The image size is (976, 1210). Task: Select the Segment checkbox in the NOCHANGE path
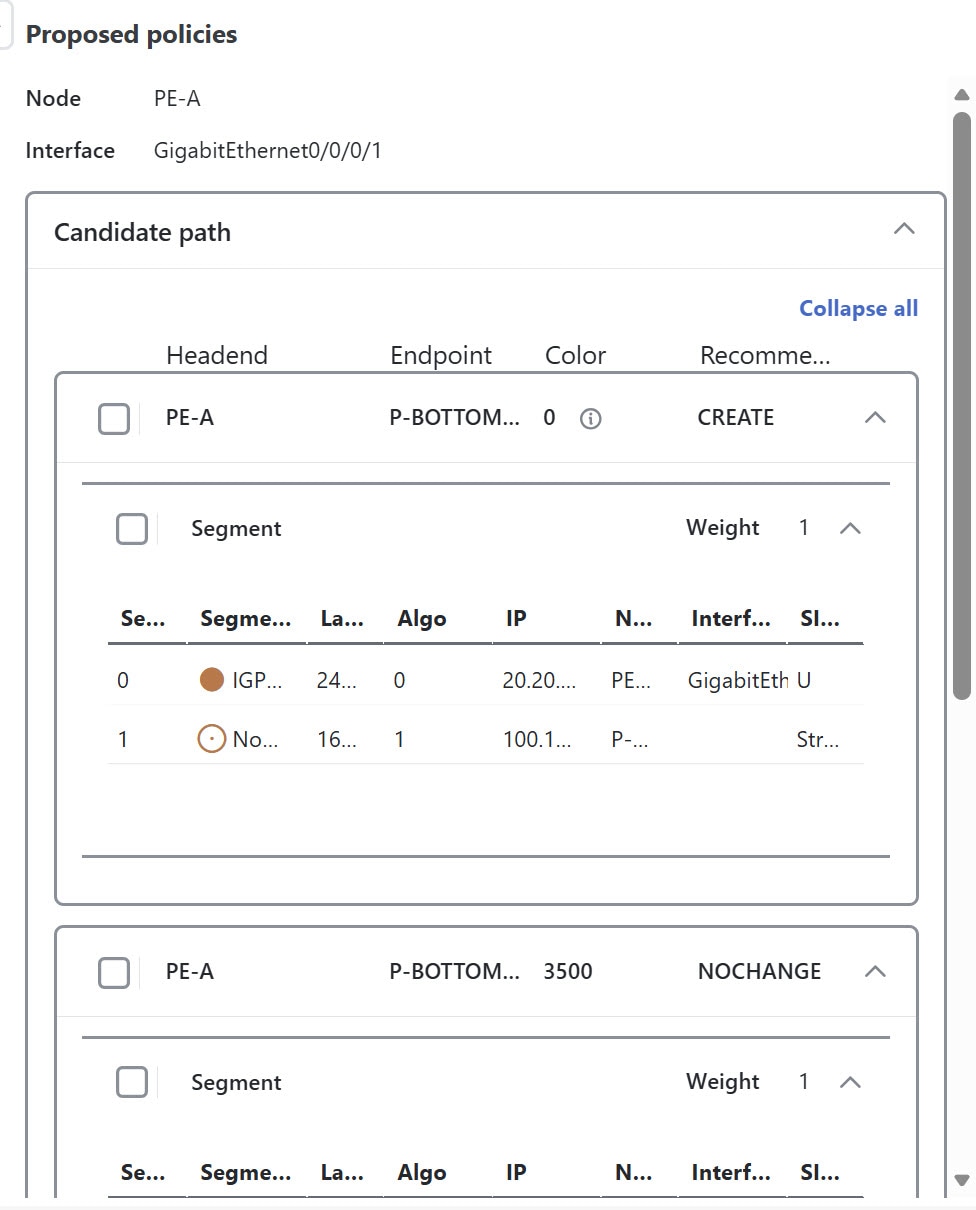(x=131, y=1081)
